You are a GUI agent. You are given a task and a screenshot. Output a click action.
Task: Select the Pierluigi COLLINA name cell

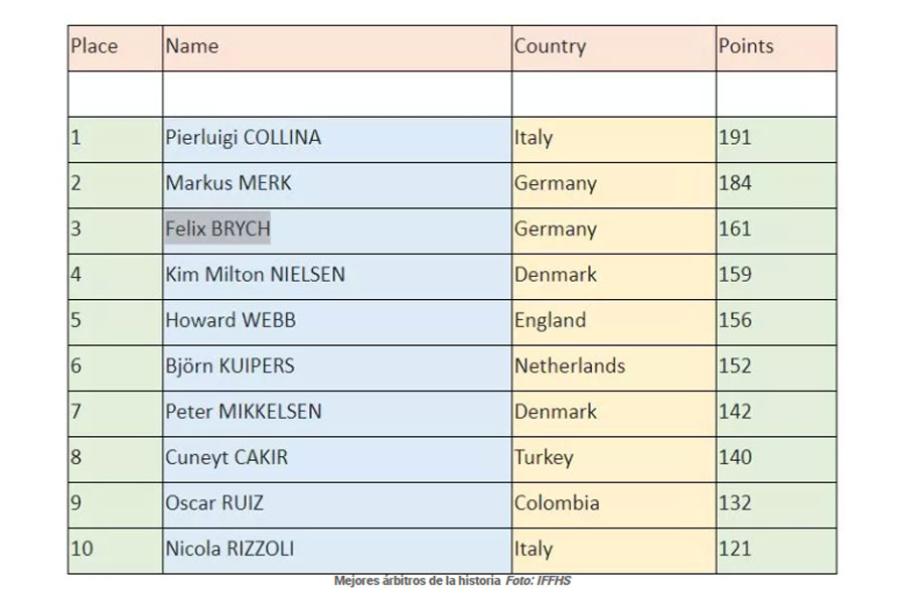(x=243, y=138)
